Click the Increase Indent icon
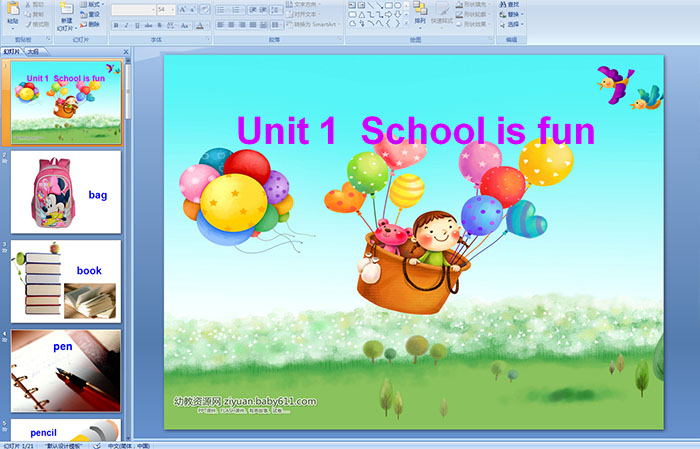This screenshot has height=449, width=700. coord(263,10)
